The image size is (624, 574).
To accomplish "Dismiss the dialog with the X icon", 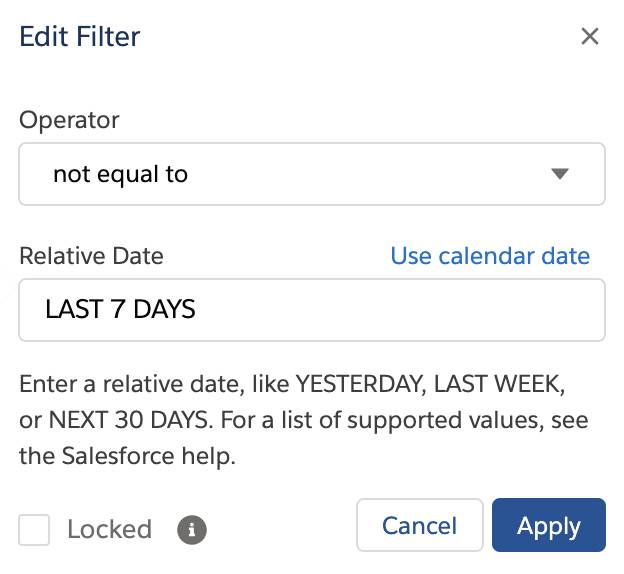I will pyautogui.click(x=589, y=37).
